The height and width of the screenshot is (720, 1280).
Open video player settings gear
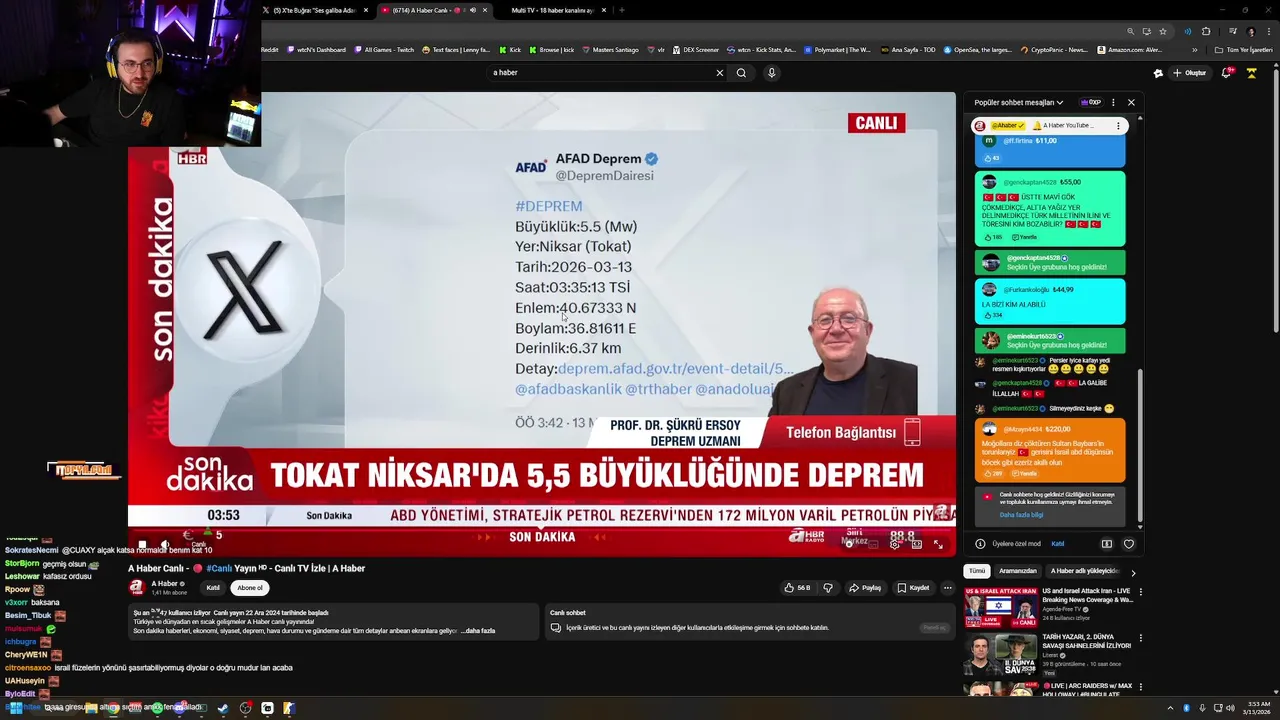(895, 544)
